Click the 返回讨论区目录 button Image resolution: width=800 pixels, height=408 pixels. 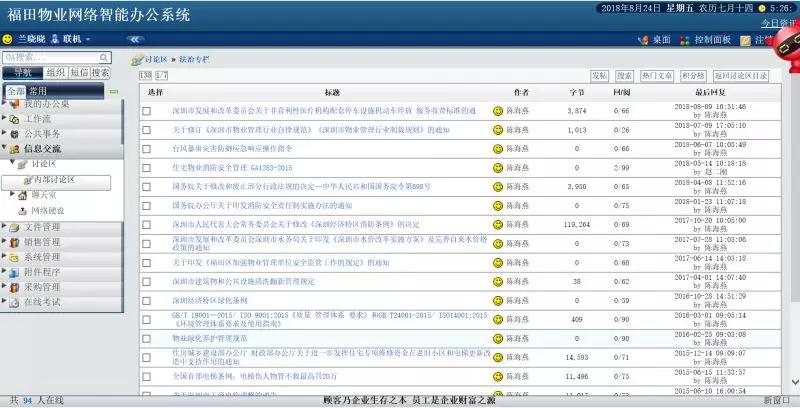(741, 76)
